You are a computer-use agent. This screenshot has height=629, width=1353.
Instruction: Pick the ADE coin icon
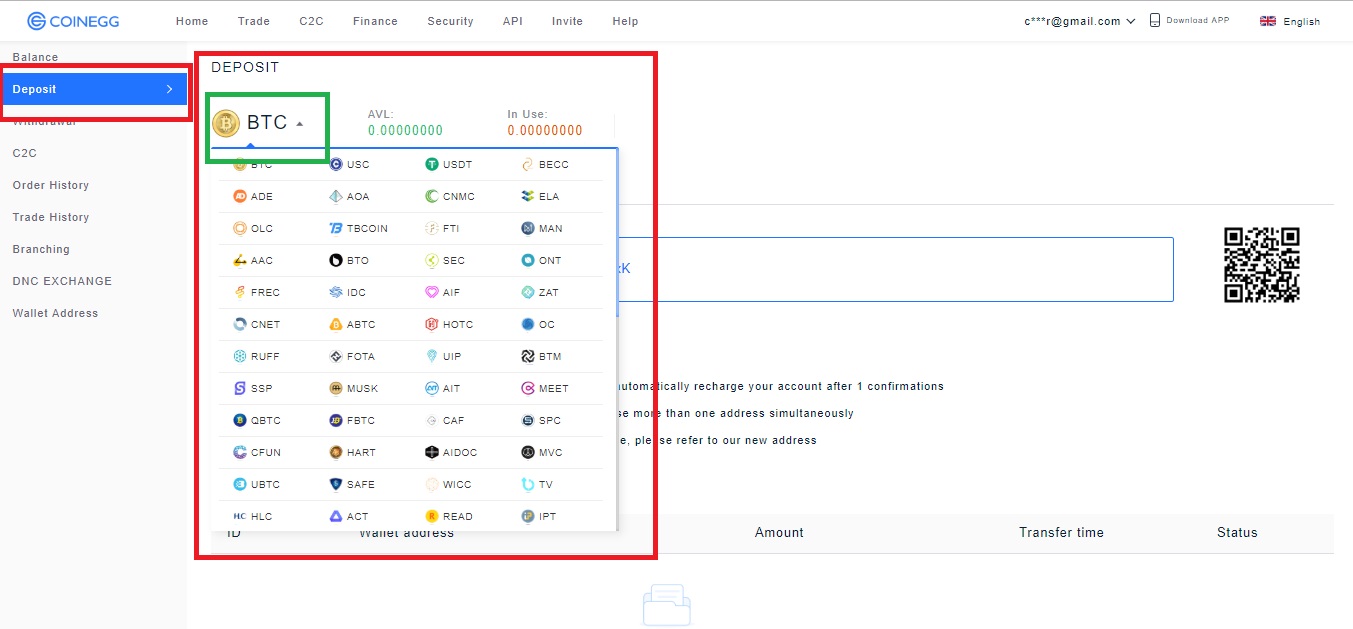click(240, 196)
